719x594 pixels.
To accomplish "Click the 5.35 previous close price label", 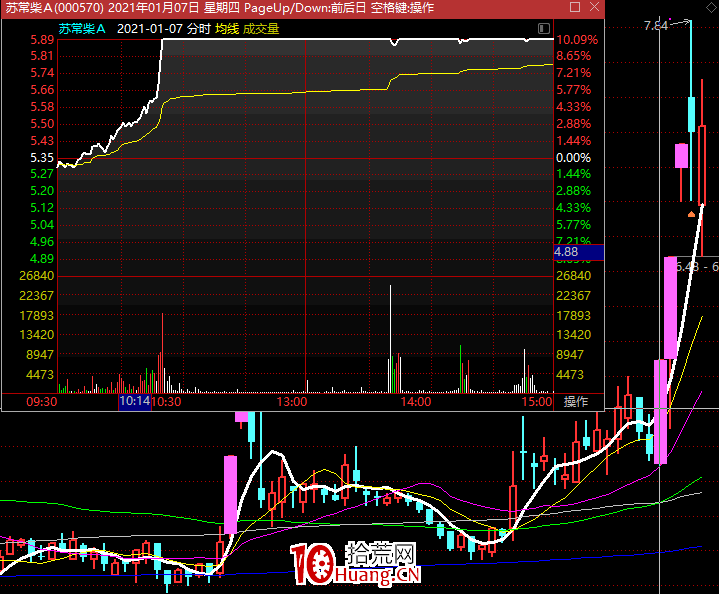I will tap(42, 158).
